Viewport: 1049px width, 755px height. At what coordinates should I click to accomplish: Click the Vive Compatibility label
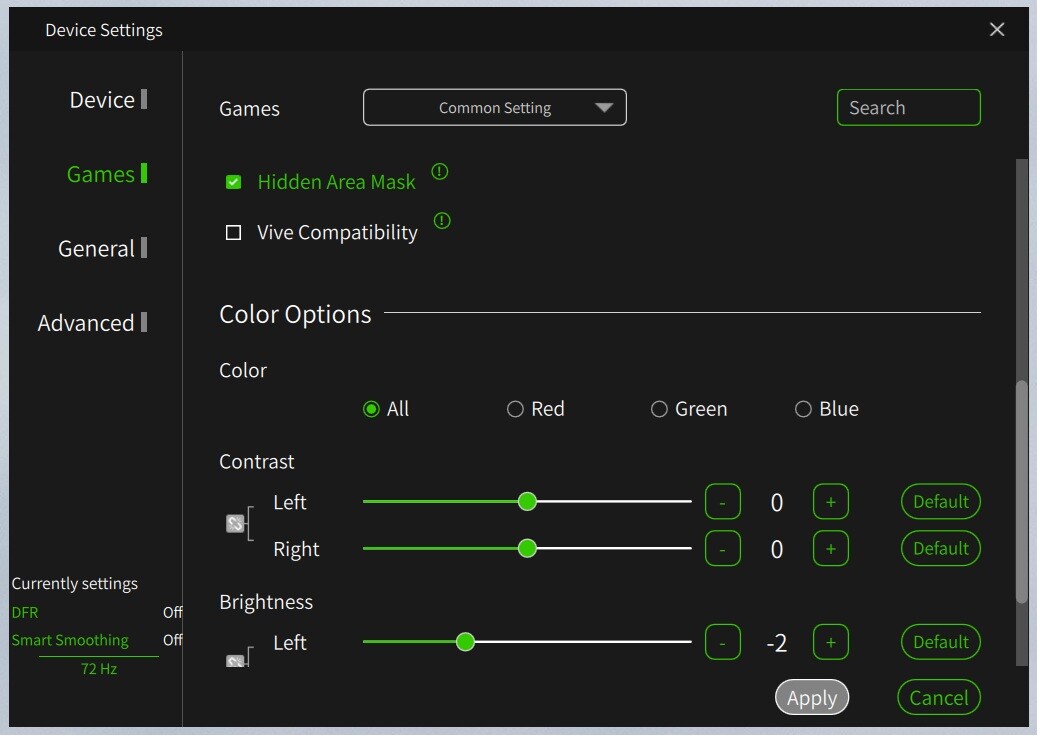click(337, 233)
